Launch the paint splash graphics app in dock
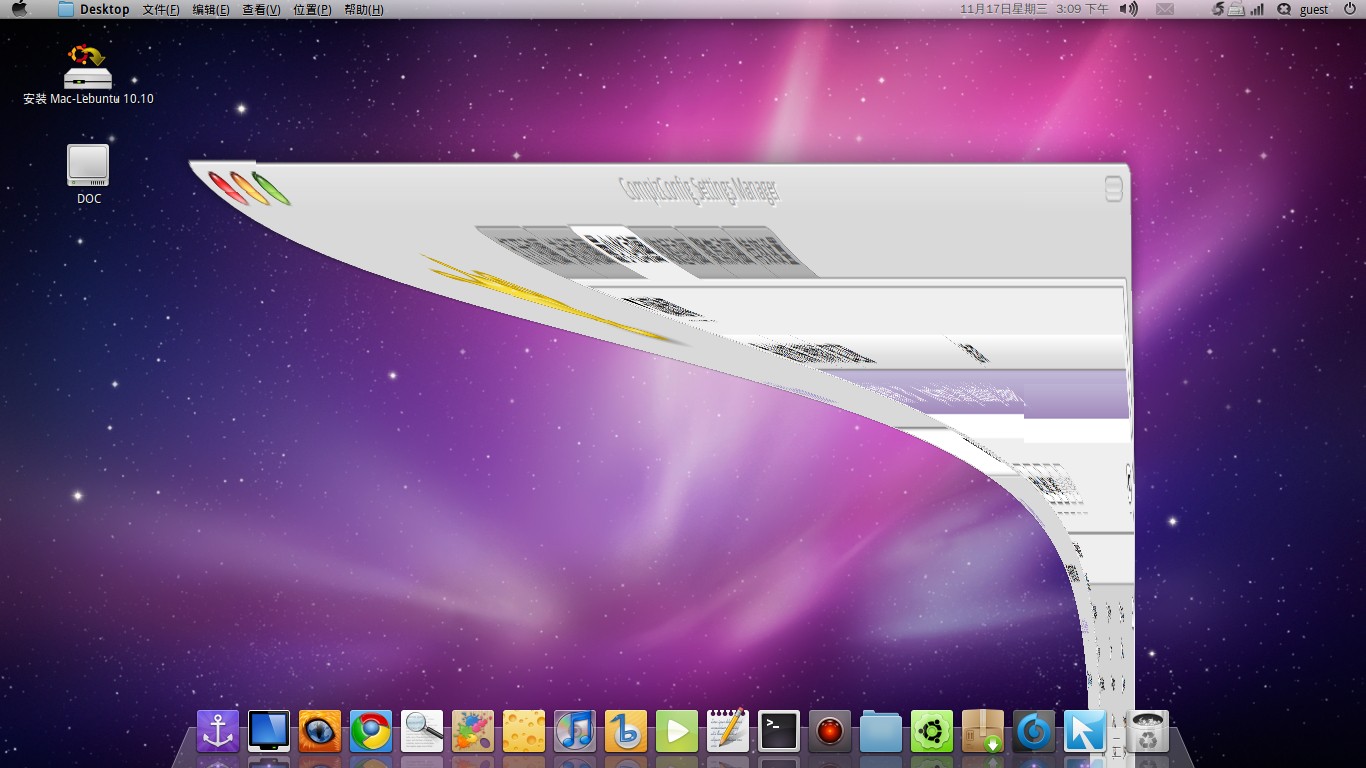1366x768 pixels. coord(473,732)
